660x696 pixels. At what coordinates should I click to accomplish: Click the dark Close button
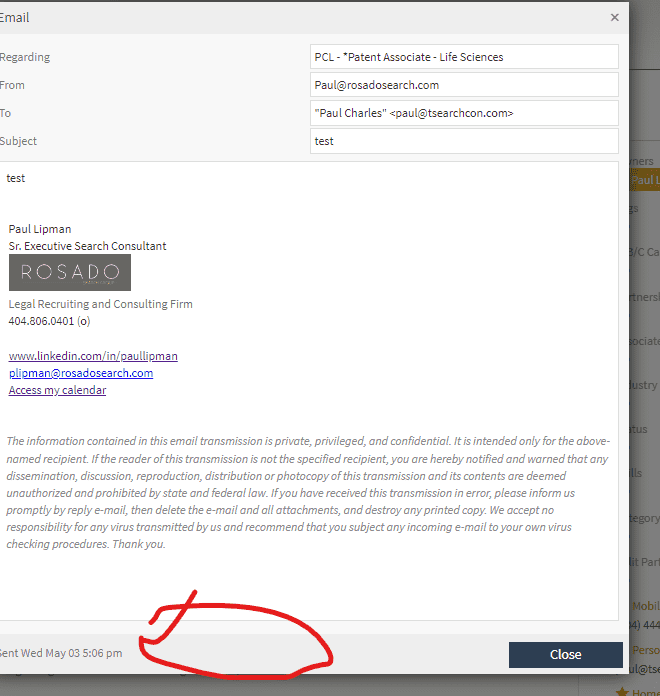[x=565, y=654]
